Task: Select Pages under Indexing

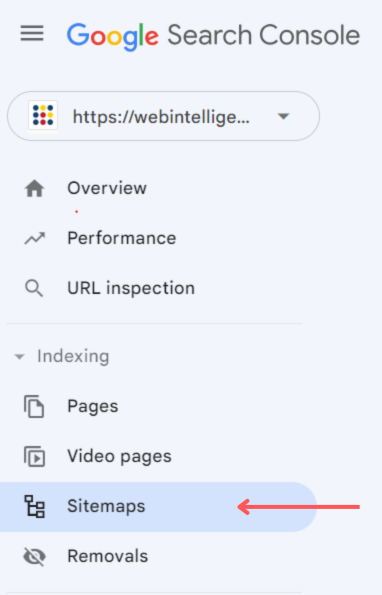Action: [93, 406]
